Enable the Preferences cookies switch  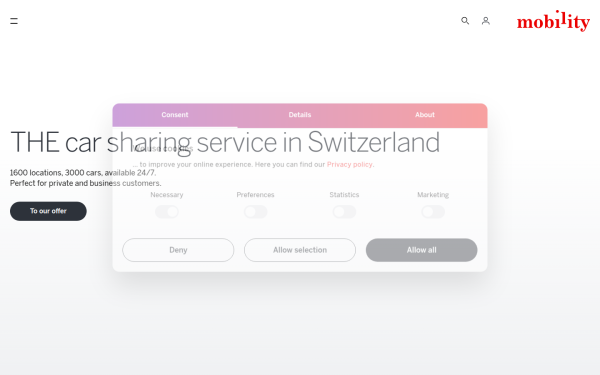pos(256,212)
